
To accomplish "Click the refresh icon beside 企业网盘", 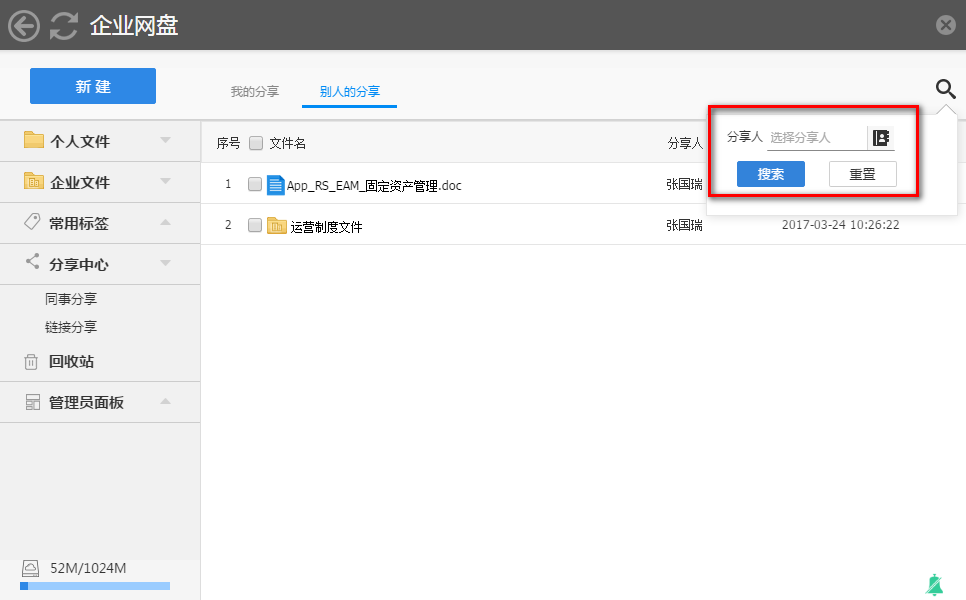I will click(64, 25).
